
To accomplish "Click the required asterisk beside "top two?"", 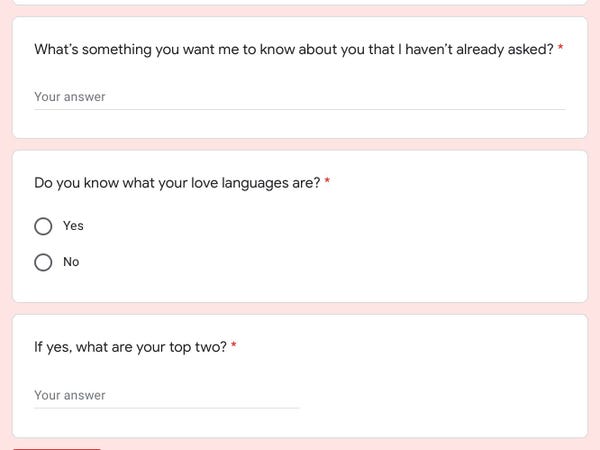I will point(234,347).
